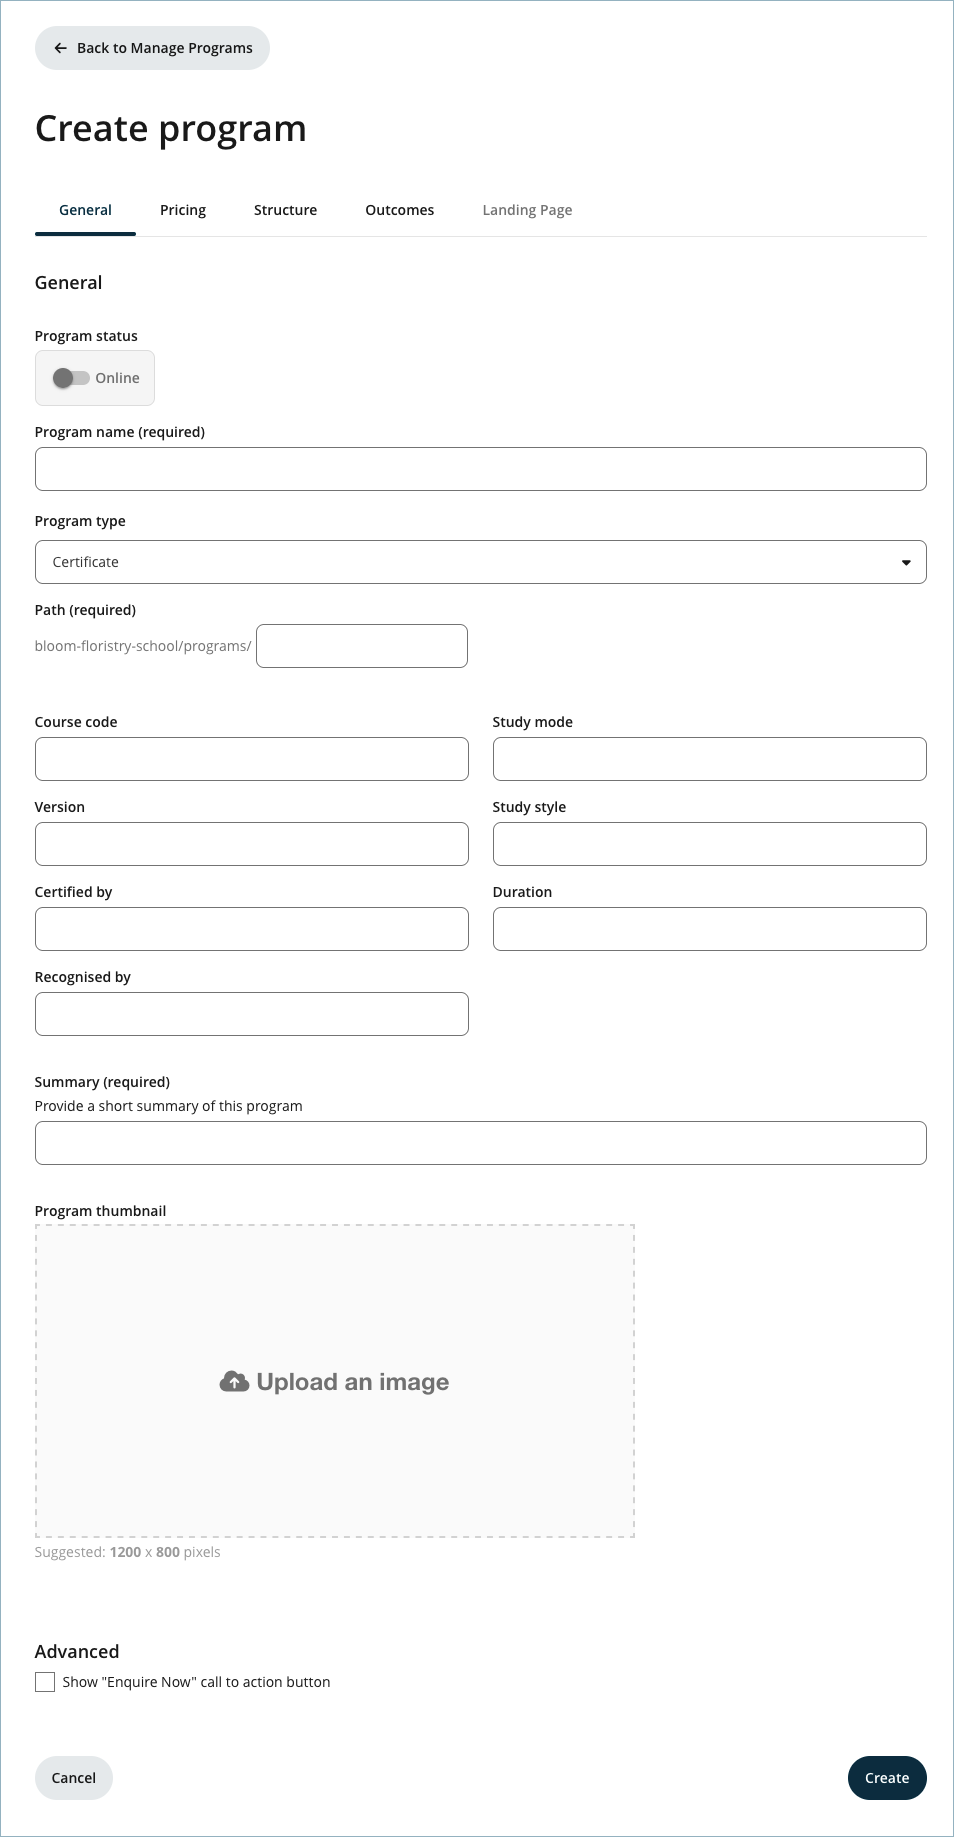Screen dimensions: 954x1837
Task: Click the Cancel button
Action: tap(74, 1778)
